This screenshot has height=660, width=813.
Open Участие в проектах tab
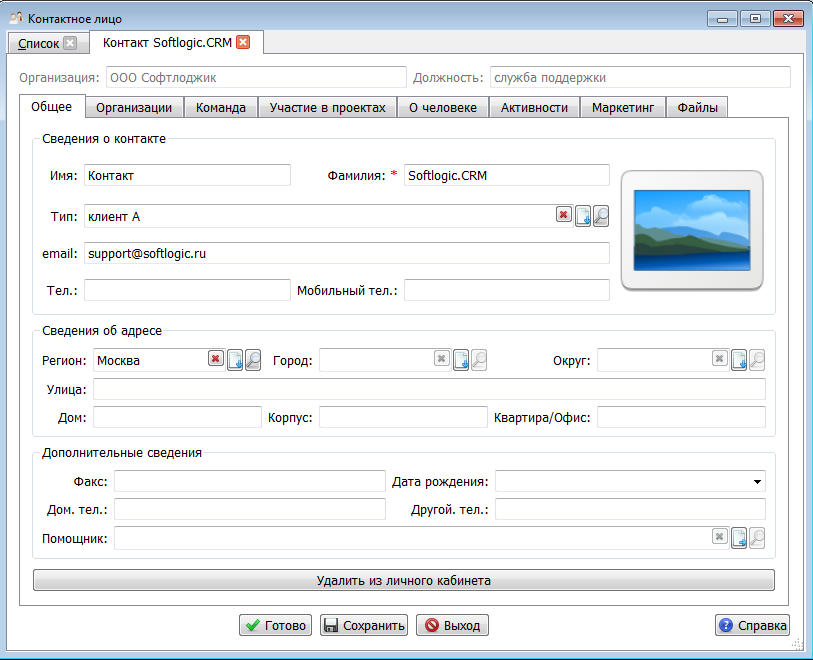point(328,108)
